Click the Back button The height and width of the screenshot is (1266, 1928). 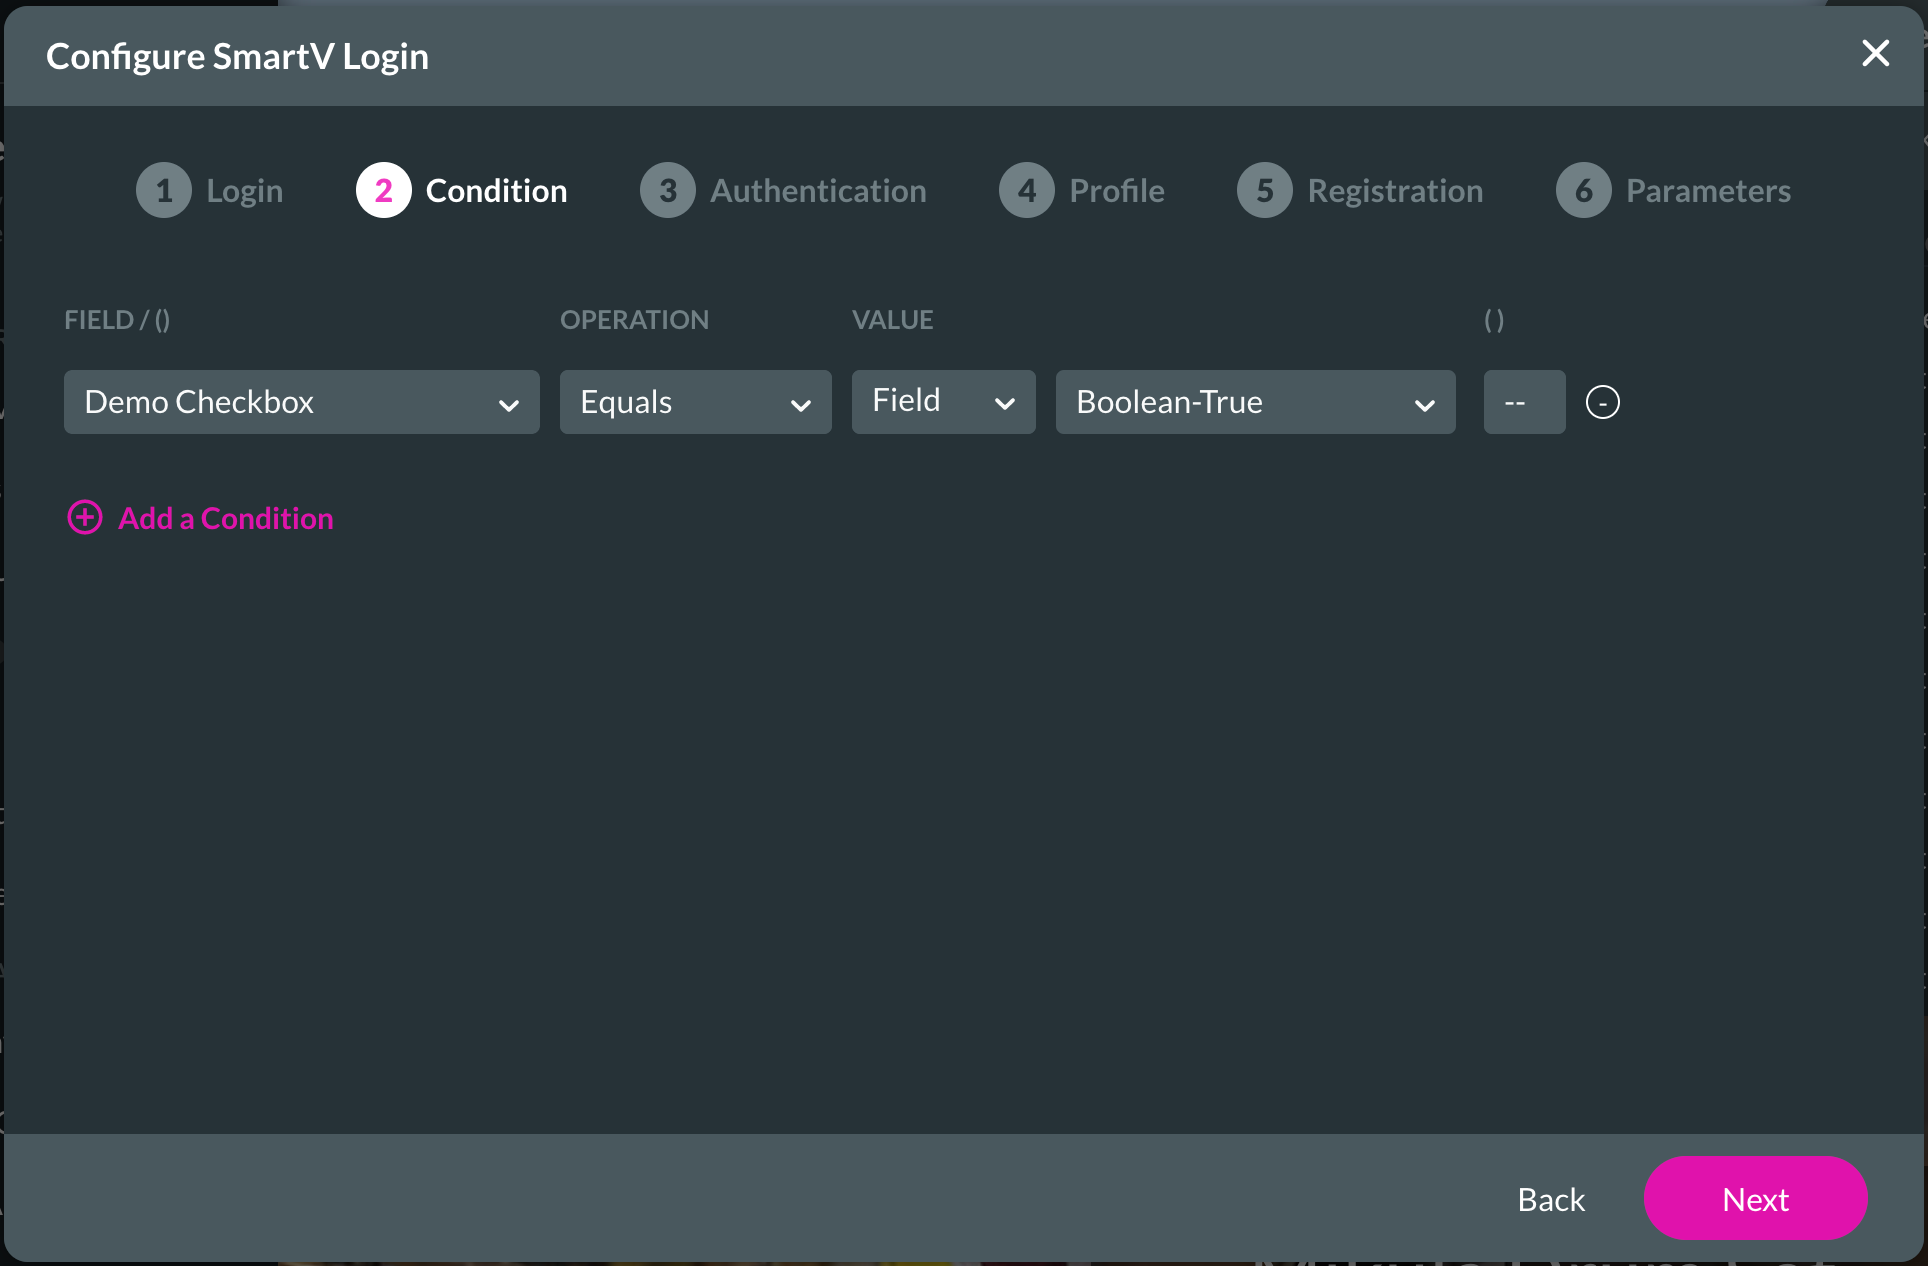tap(1551, 1199)
